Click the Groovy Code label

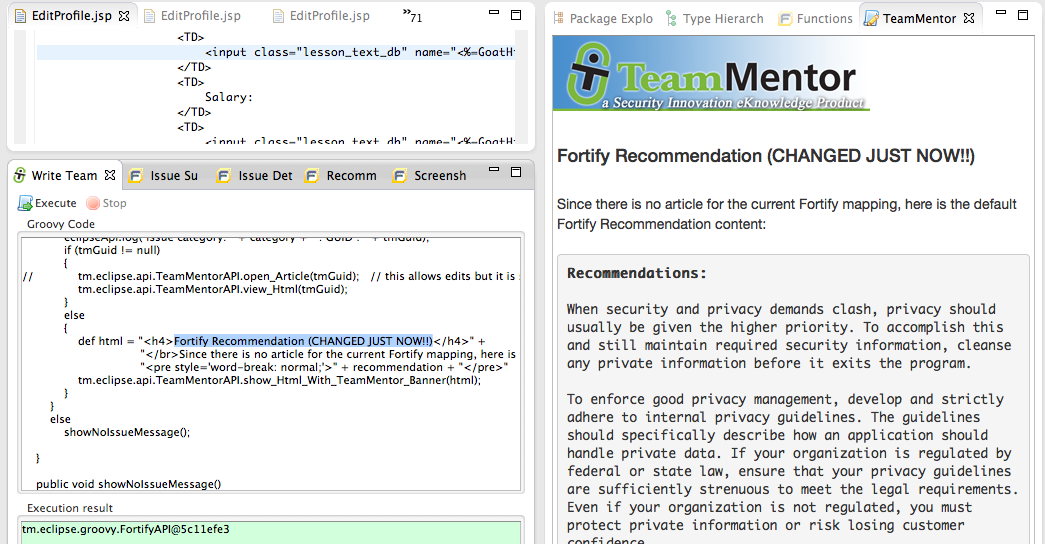[61, 224]
